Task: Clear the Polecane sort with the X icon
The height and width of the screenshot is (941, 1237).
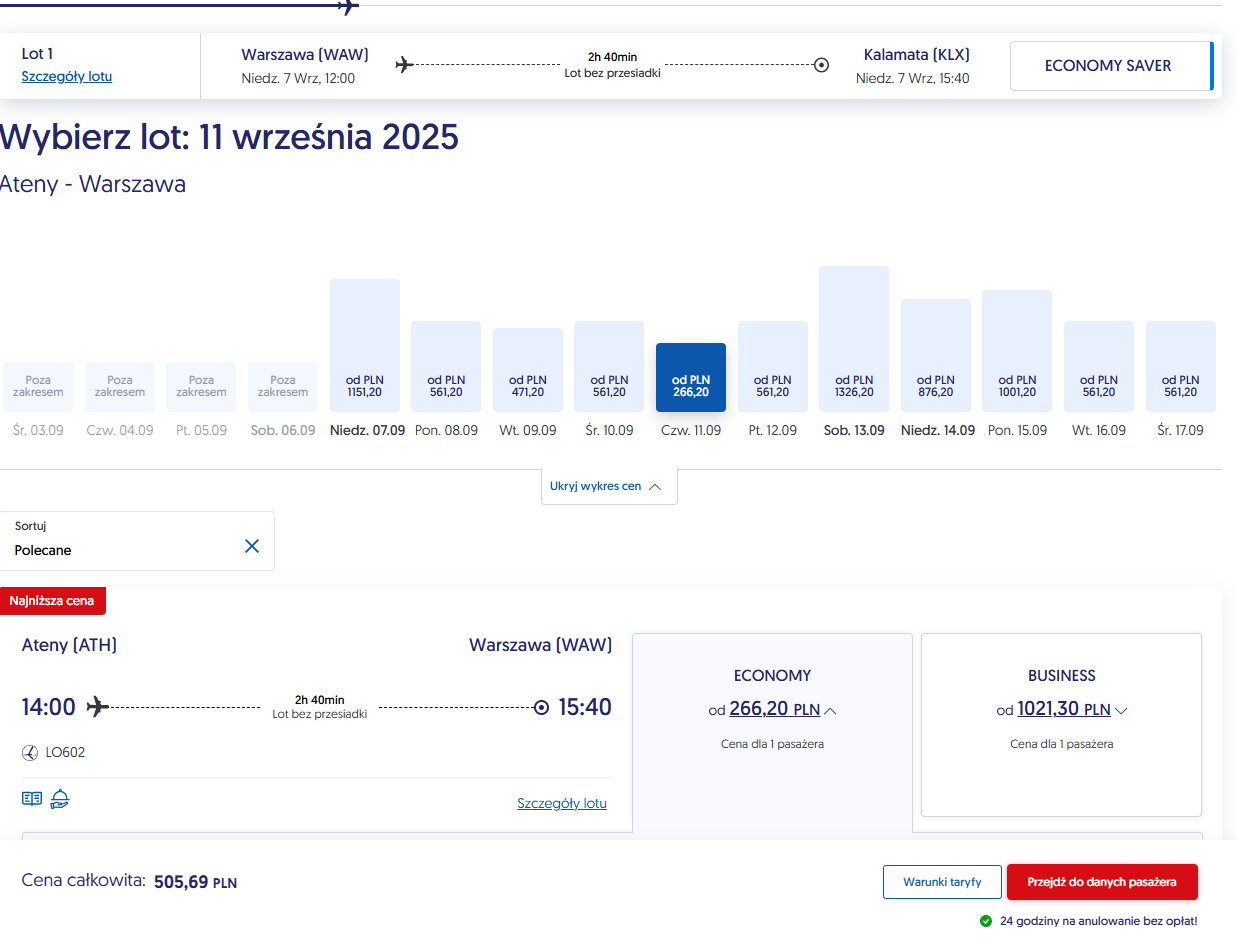Action: 252,546
